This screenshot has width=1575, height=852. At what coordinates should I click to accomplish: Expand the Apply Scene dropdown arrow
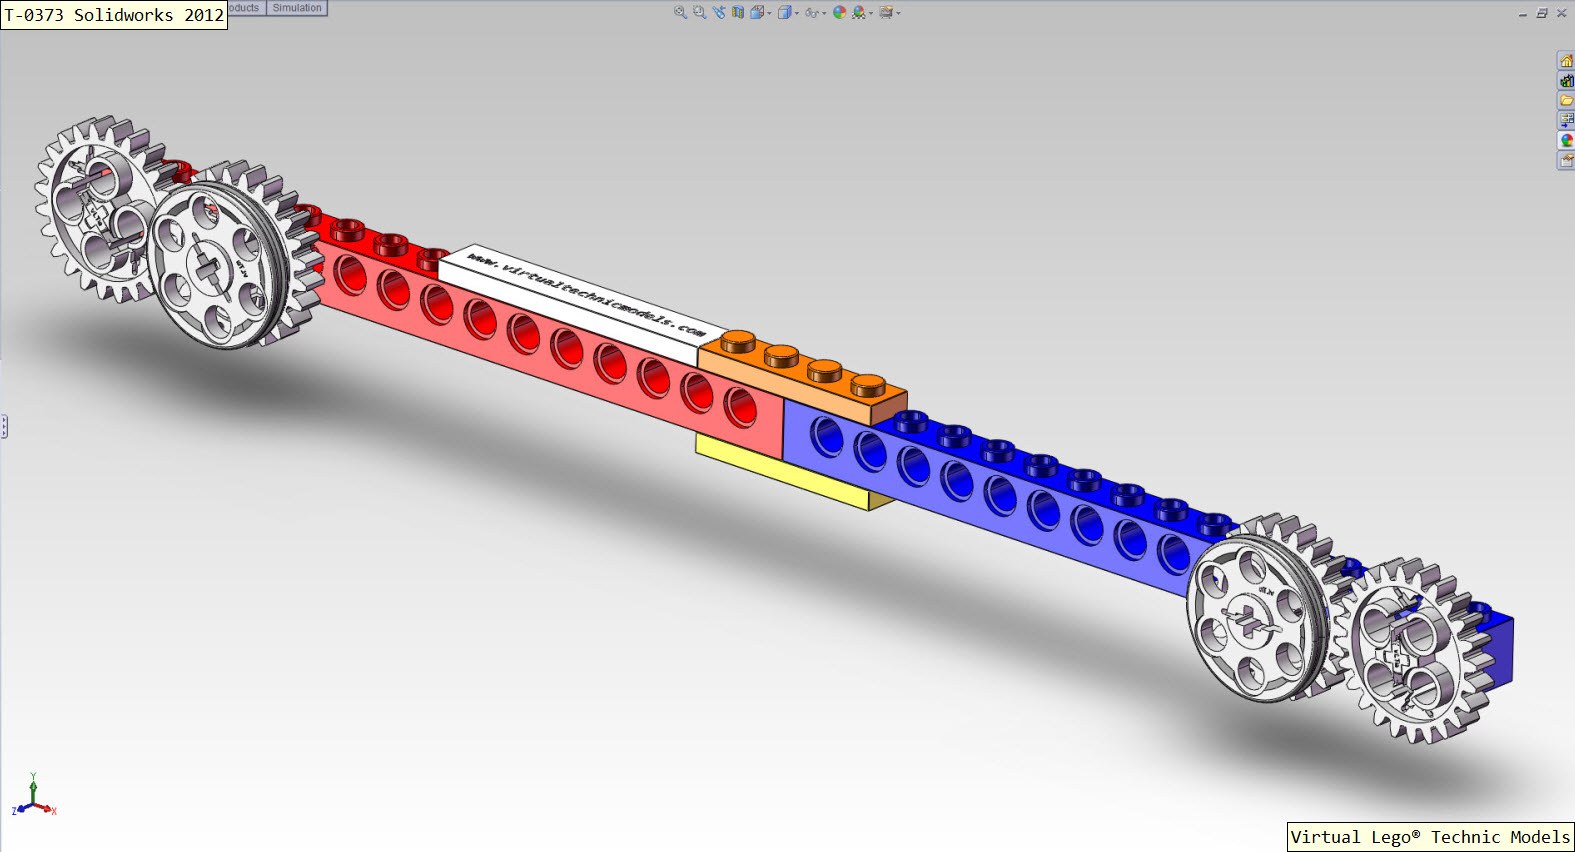871,13
